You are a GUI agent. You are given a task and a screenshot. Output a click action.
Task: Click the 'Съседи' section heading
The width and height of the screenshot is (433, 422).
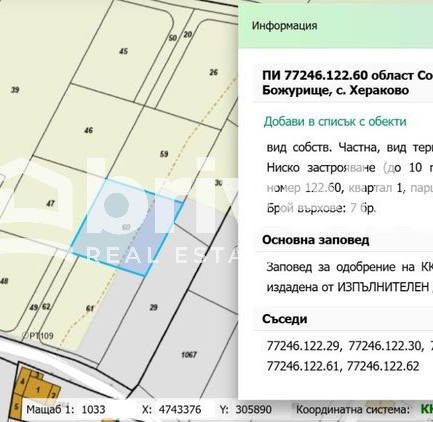(285, 319)
